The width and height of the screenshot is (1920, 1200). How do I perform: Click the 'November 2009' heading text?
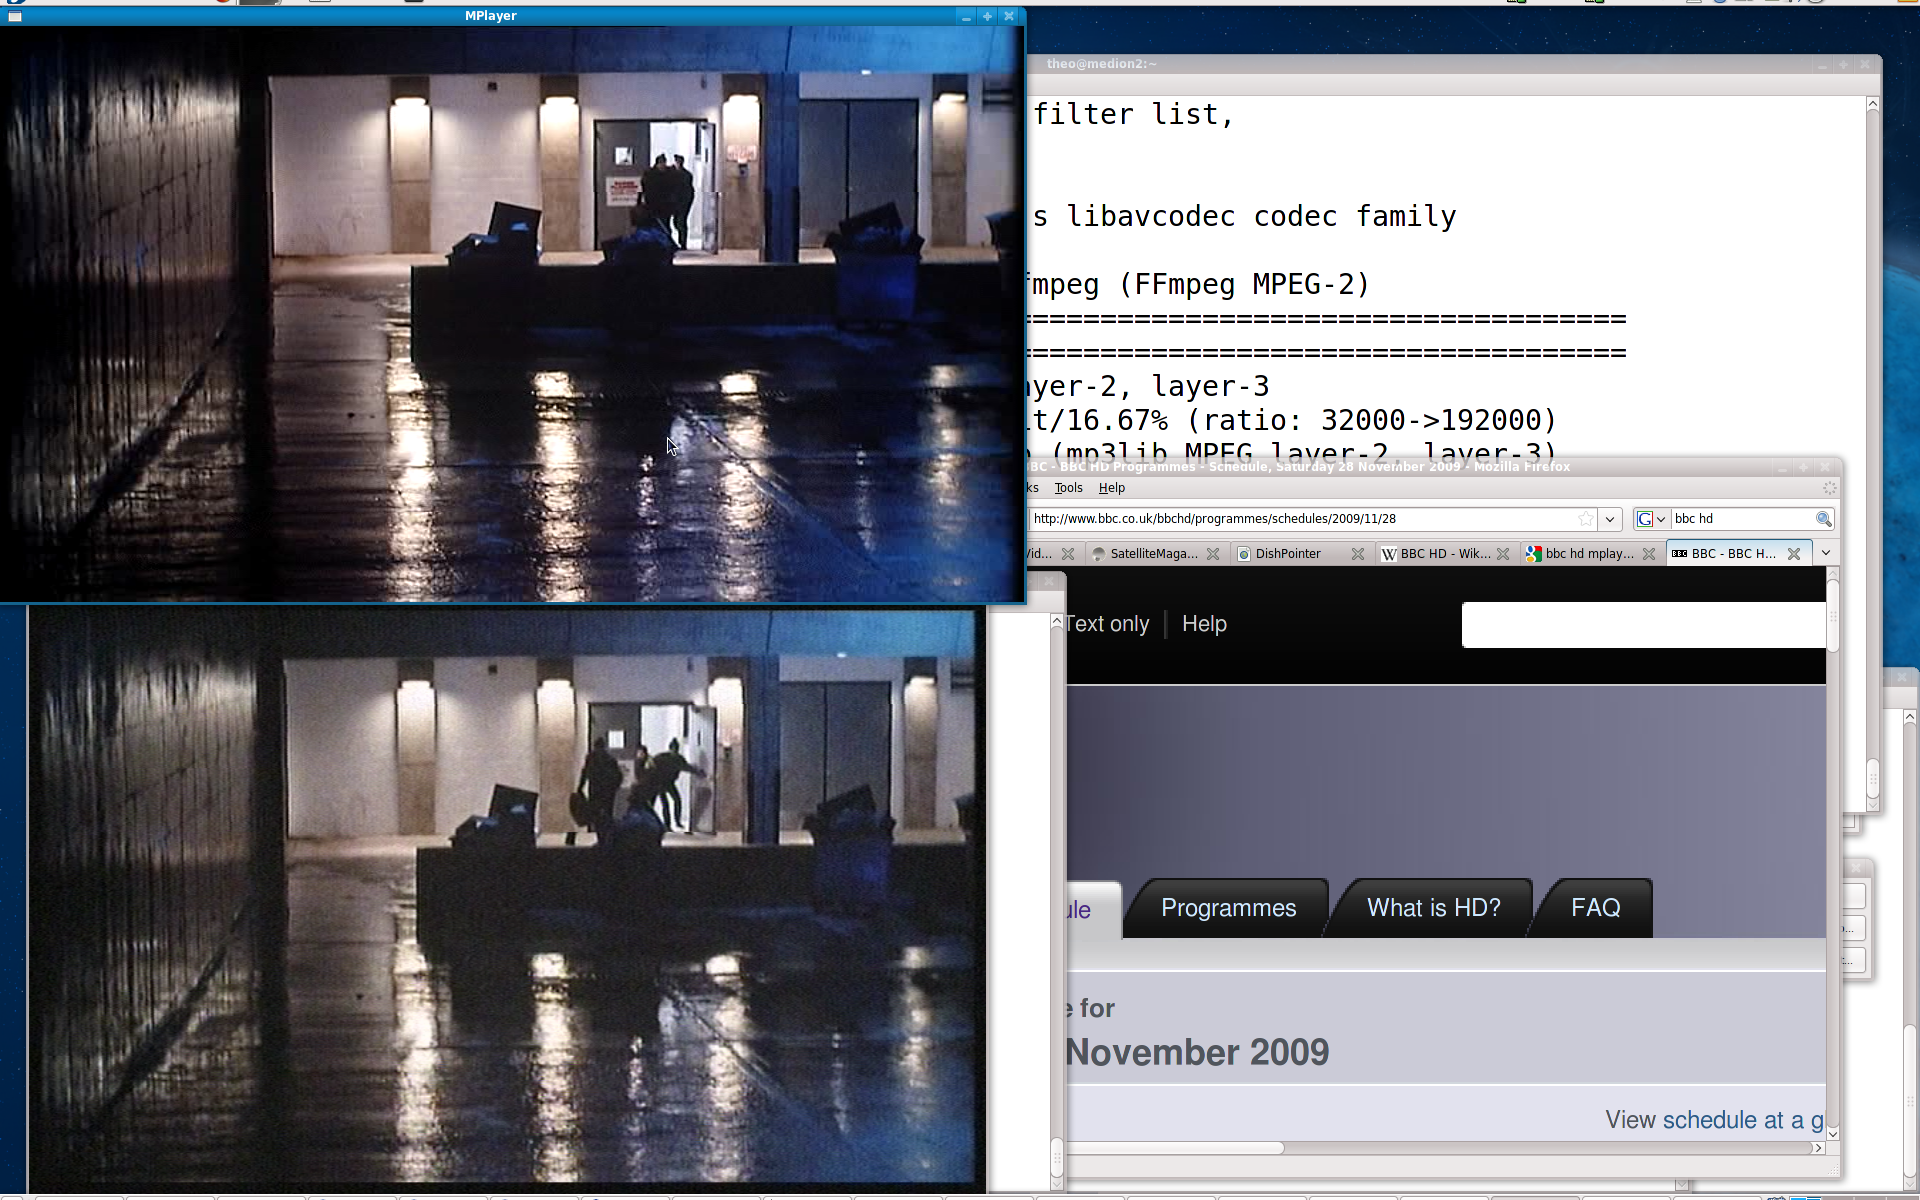(x=1197, y=1052)
